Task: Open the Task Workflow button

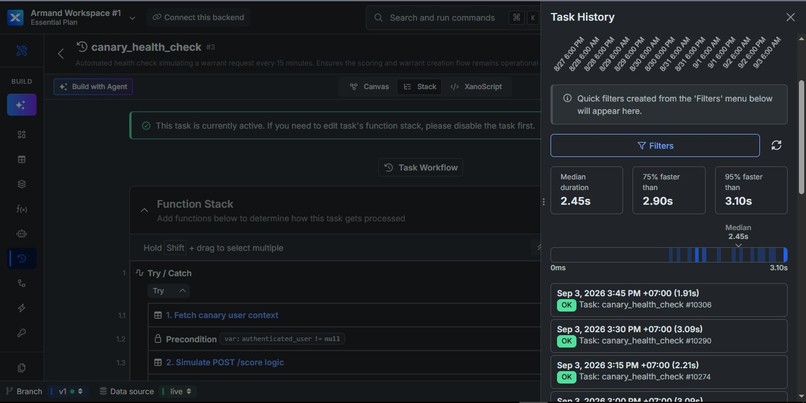Action: click(421, 168)
